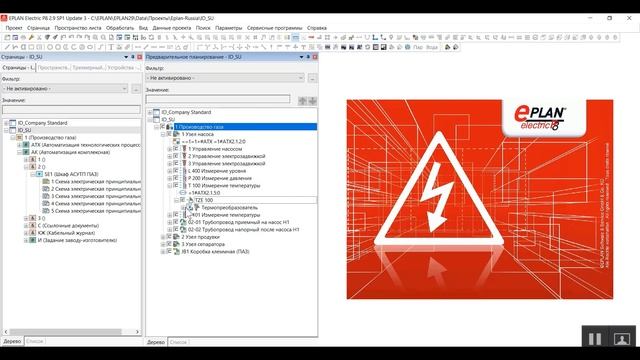Click the last icon after 'Вода' in toolbar

point(456,47)
